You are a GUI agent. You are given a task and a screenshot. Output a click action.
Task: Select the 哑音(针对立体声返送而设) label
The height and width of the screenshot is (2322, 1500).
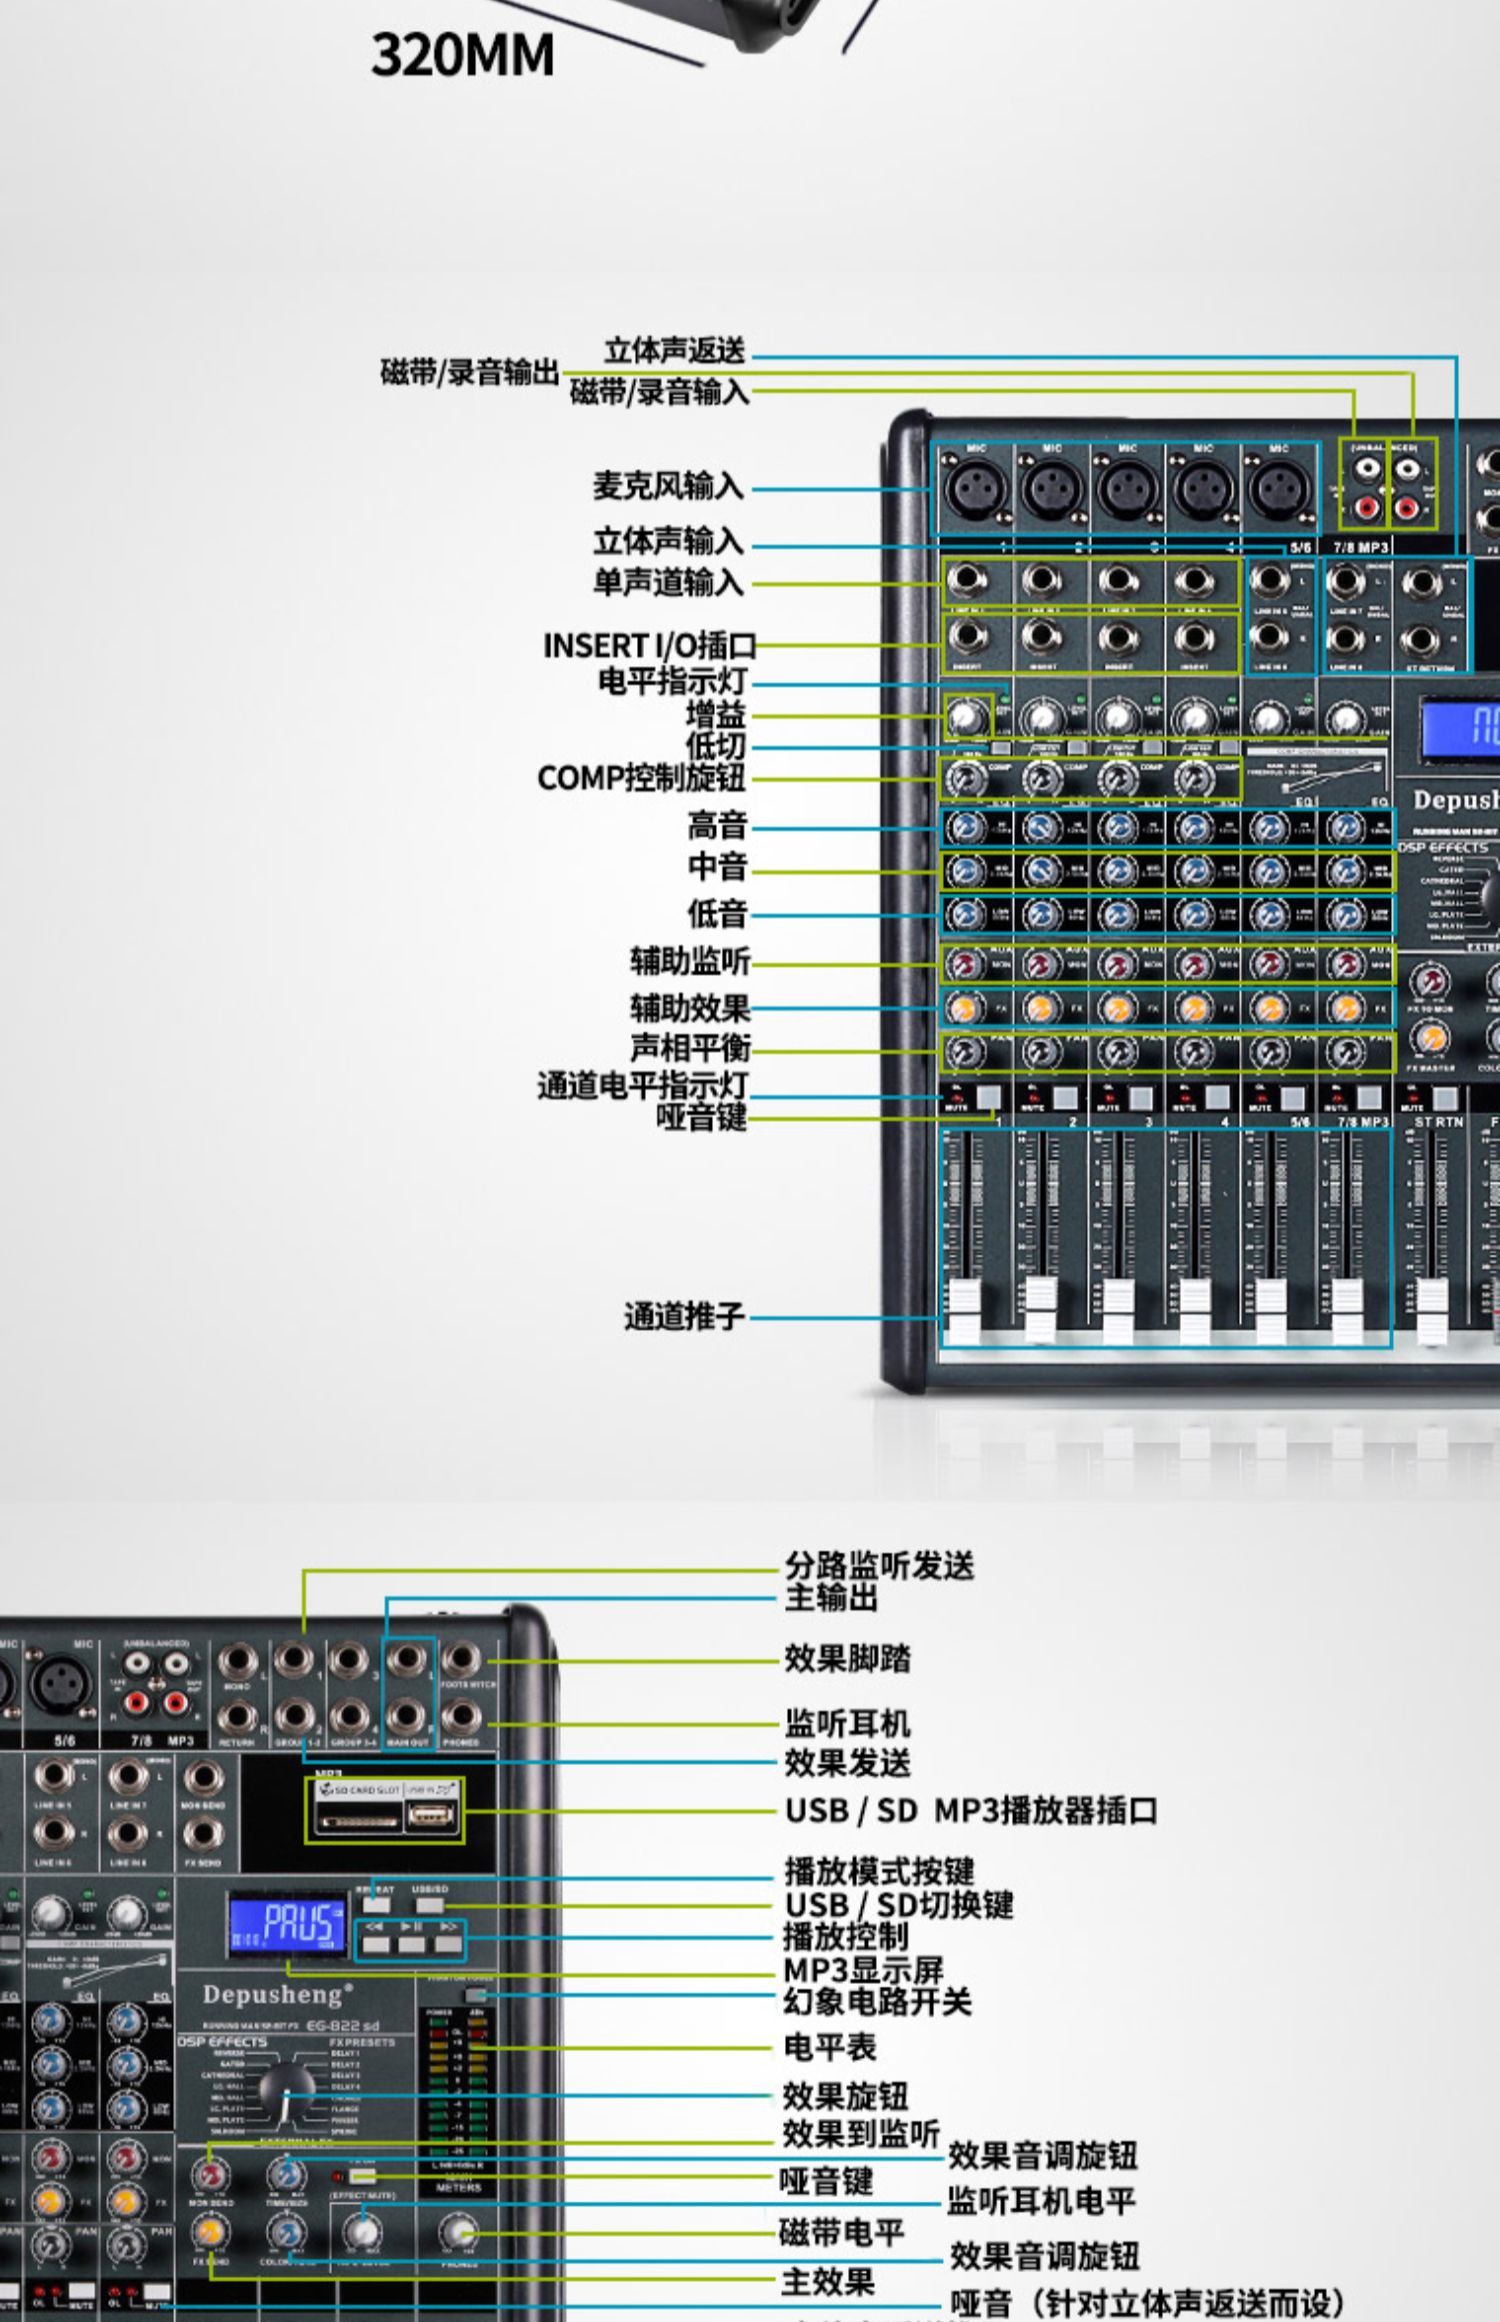click(1148, 2304)
